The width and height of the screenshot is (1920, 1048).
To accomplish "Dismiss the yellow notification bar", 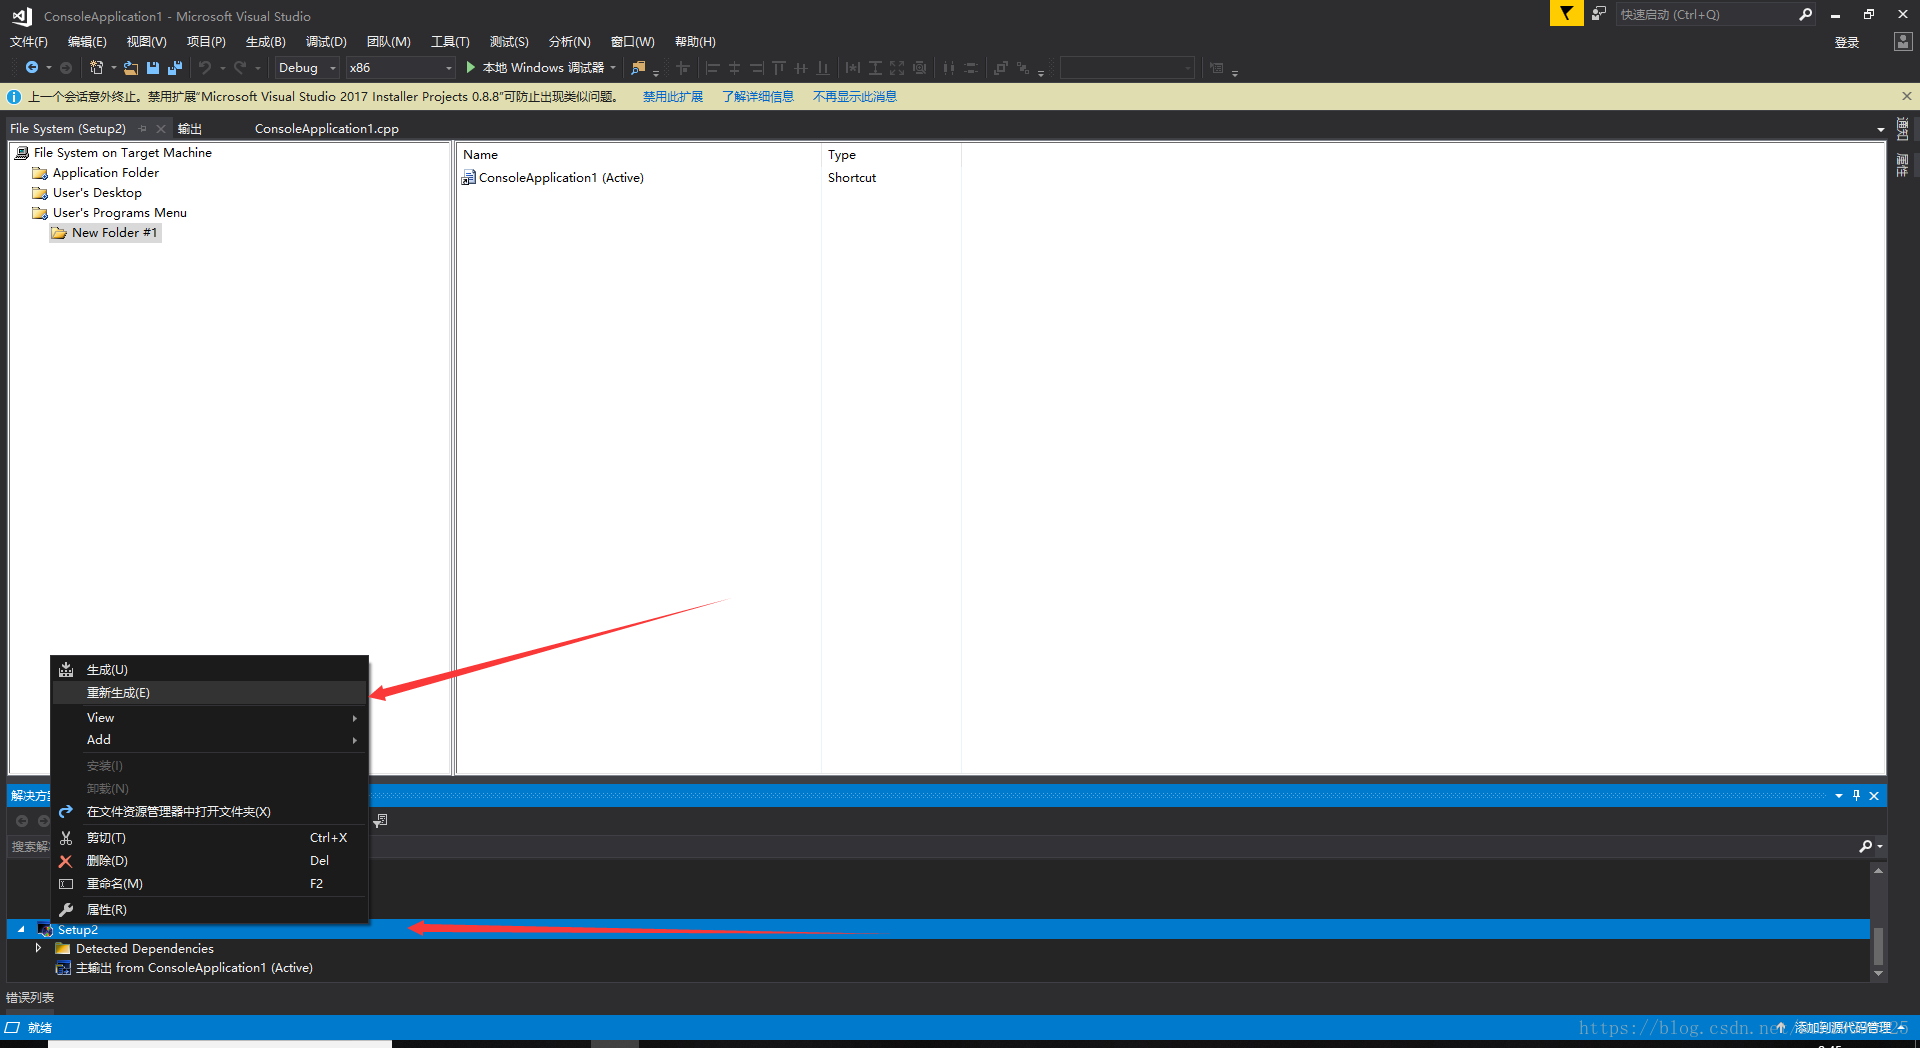I will [x=1906, y=96].
